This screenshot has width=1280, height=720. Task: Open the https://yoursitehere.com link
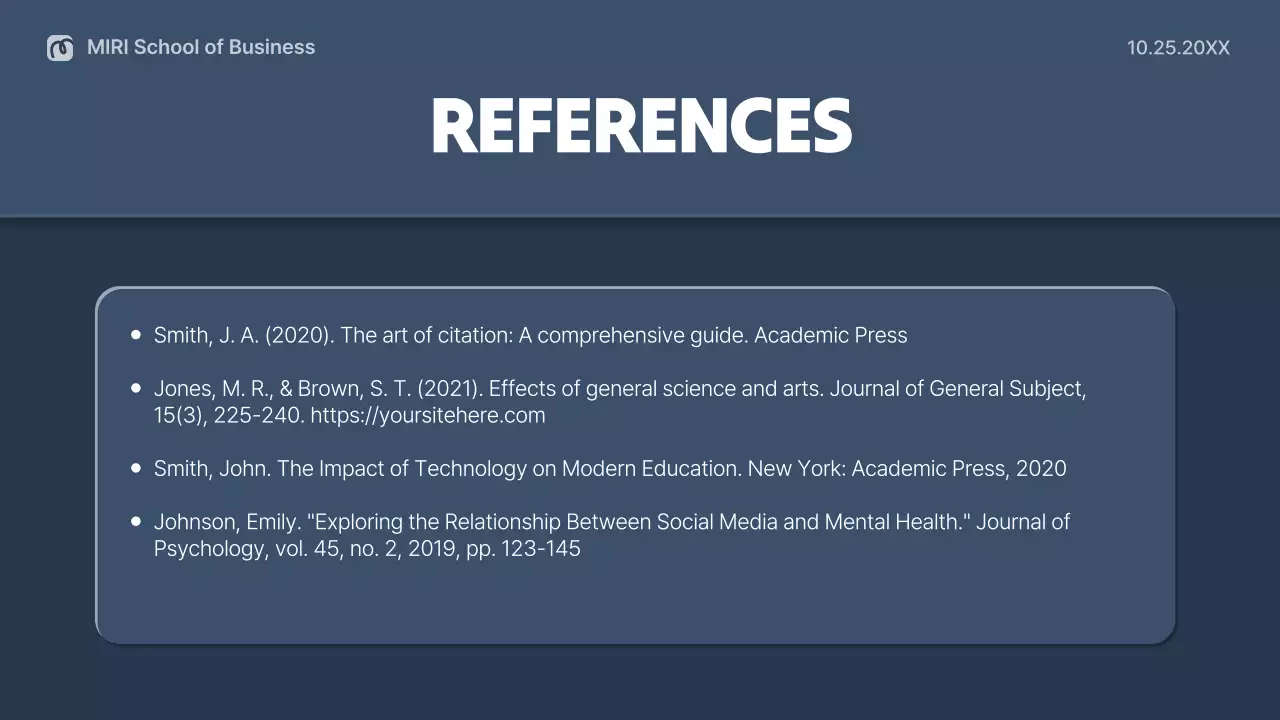click(428, 416)
